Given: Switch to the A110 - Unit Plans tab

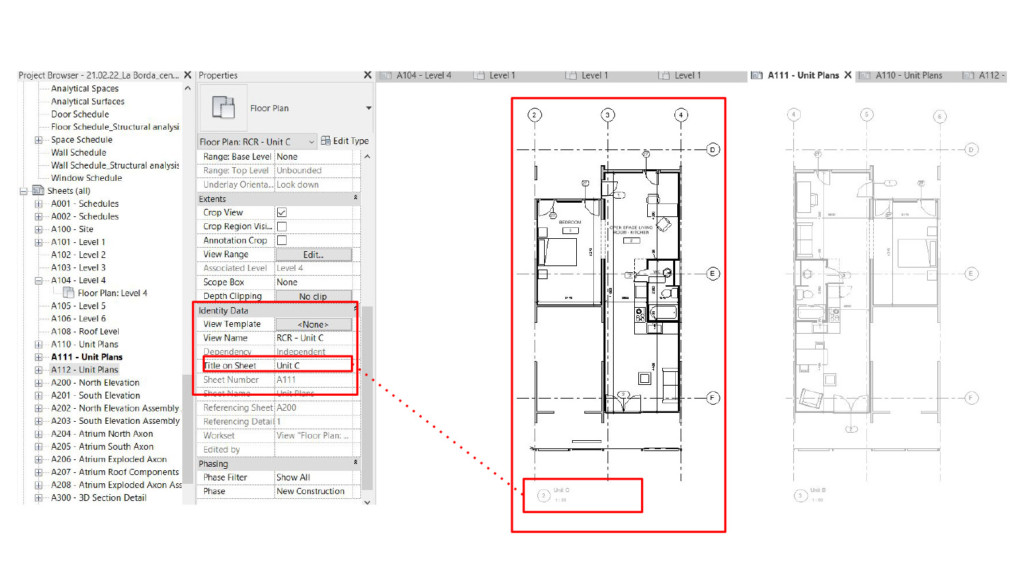Looking at the screenshot, I should 910,75.
